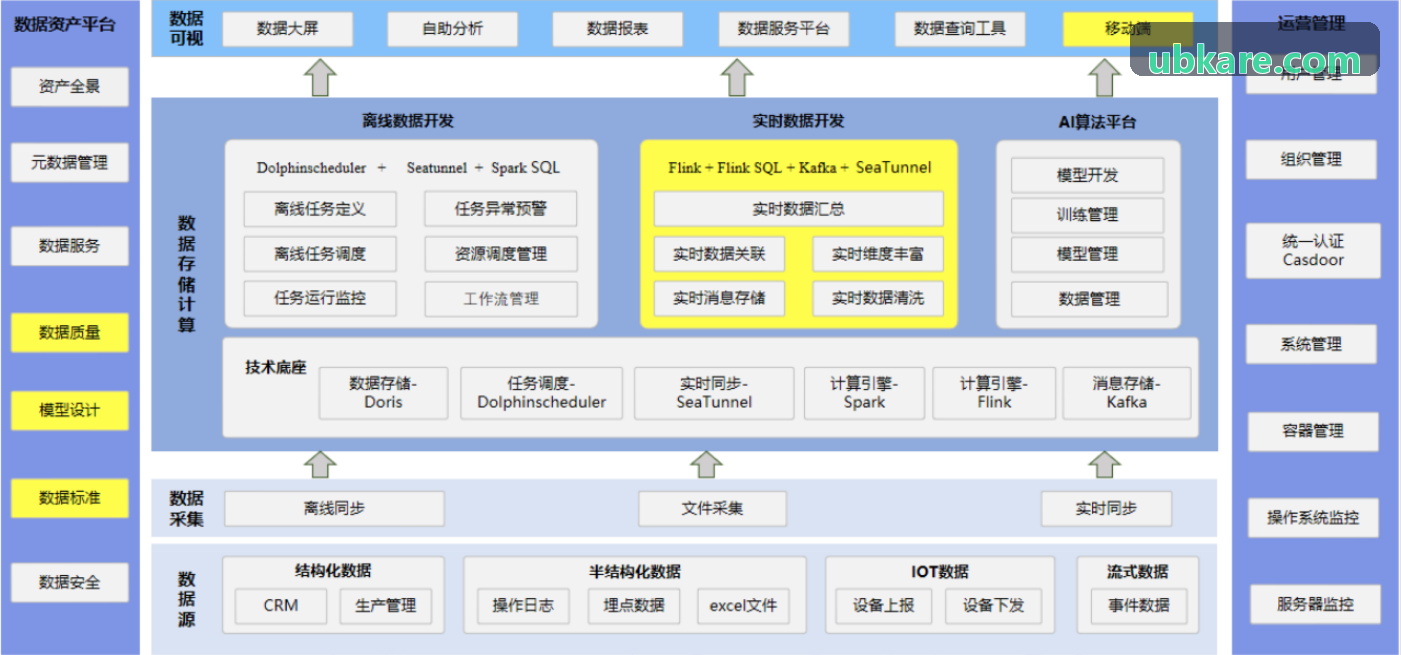Image resolution: width=1401 pixels, height=655 pixels.
Task: Select the 数据查询工具 box
Action: point(960,29)
